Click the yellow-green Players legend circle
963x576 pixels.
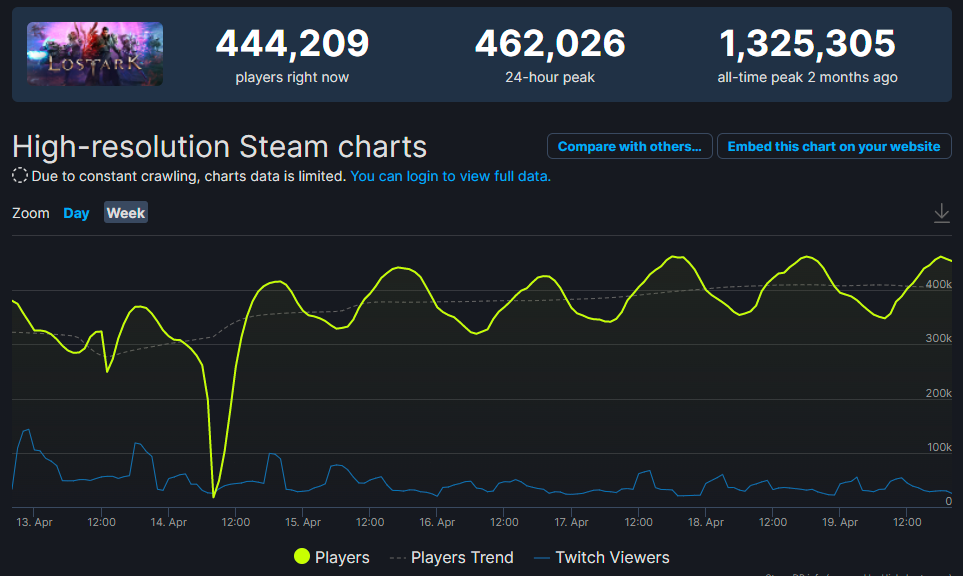coord(301,557)
